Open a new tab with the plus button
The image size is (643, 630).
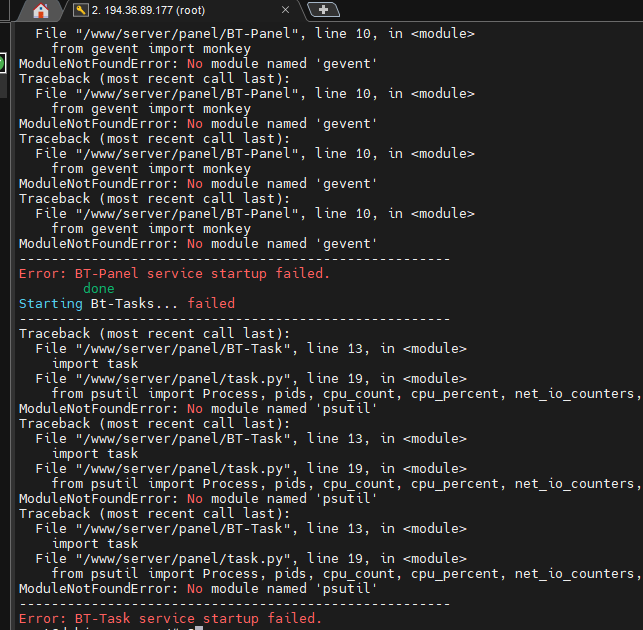(x=323, y=10)
